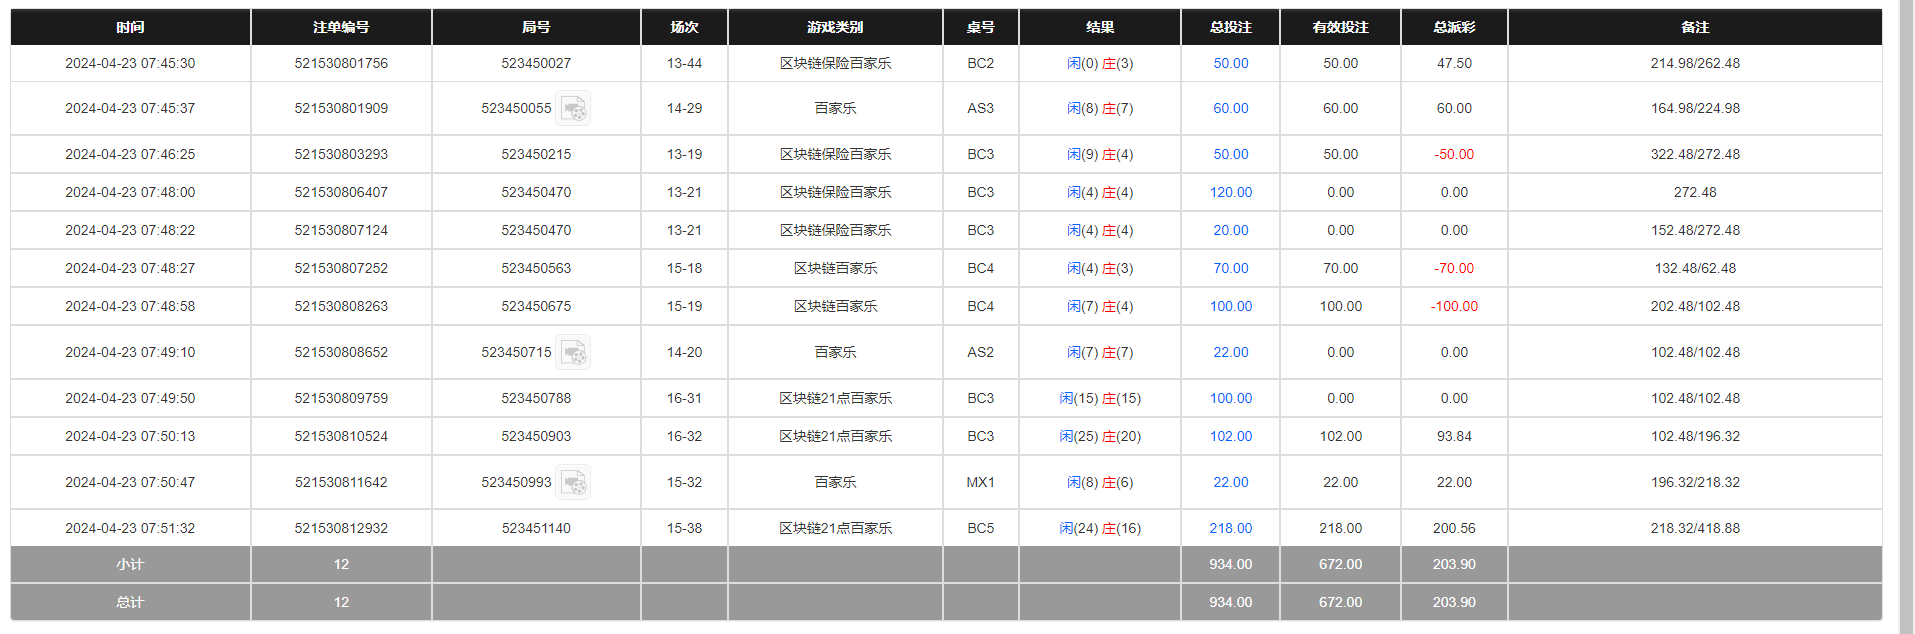The image size is (1915, 634).
Task: Select order number 521530806407
Action: click(x=341, y=192)
